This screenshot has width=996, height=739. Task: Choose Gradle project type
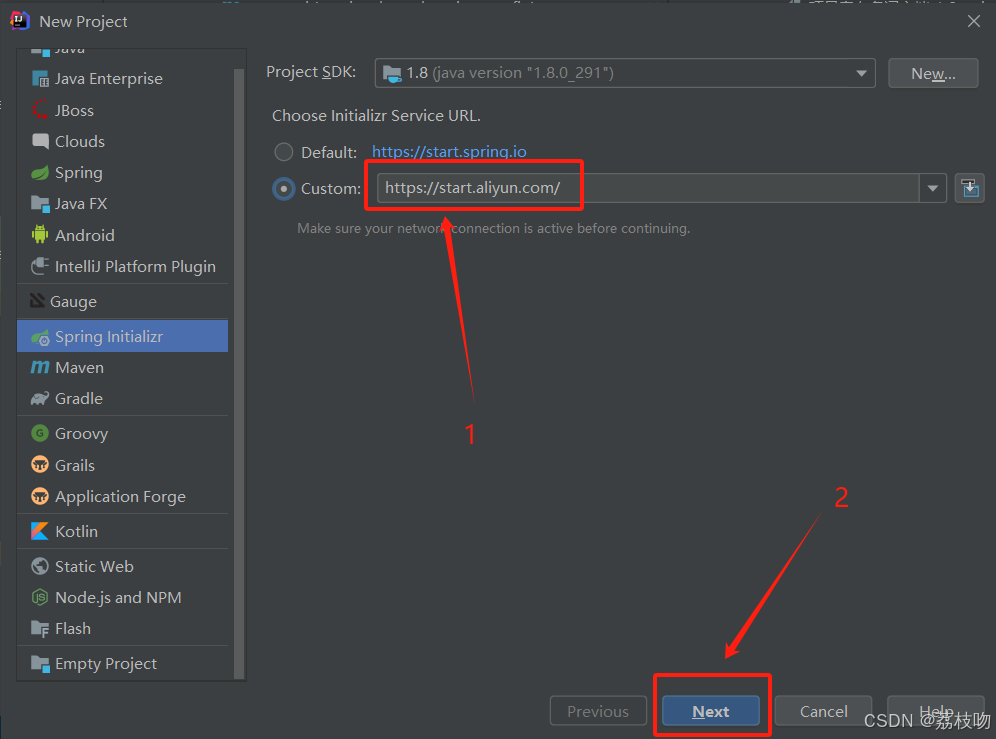[123, 398]
